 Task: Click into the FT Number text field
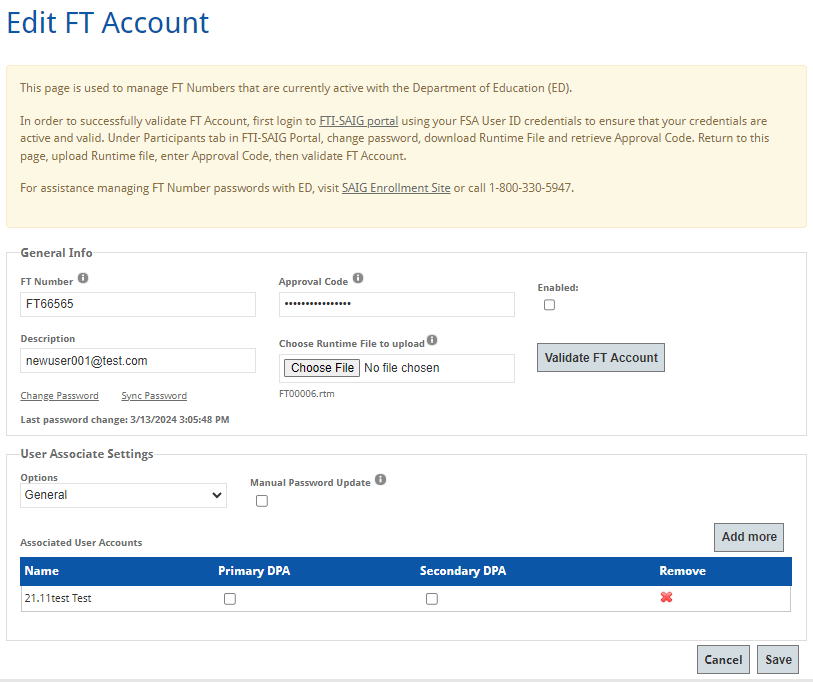138,305
